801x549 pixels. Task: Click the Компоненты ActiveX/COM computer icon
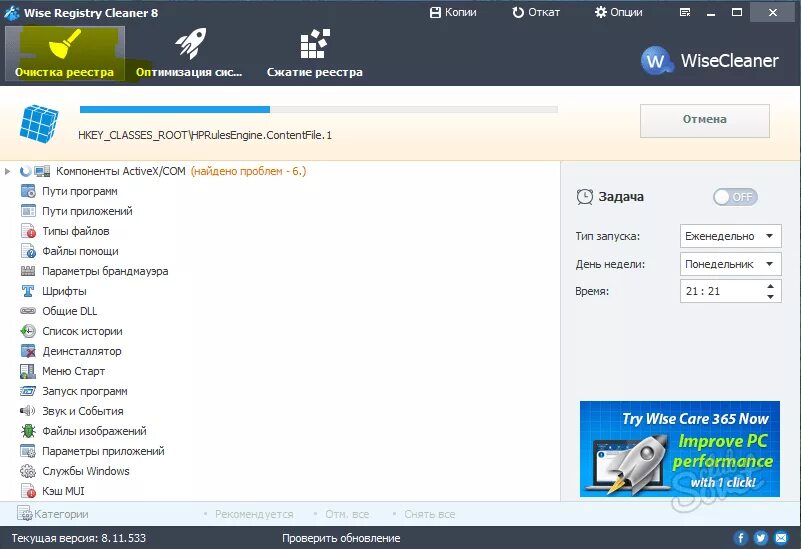[42, 171]
